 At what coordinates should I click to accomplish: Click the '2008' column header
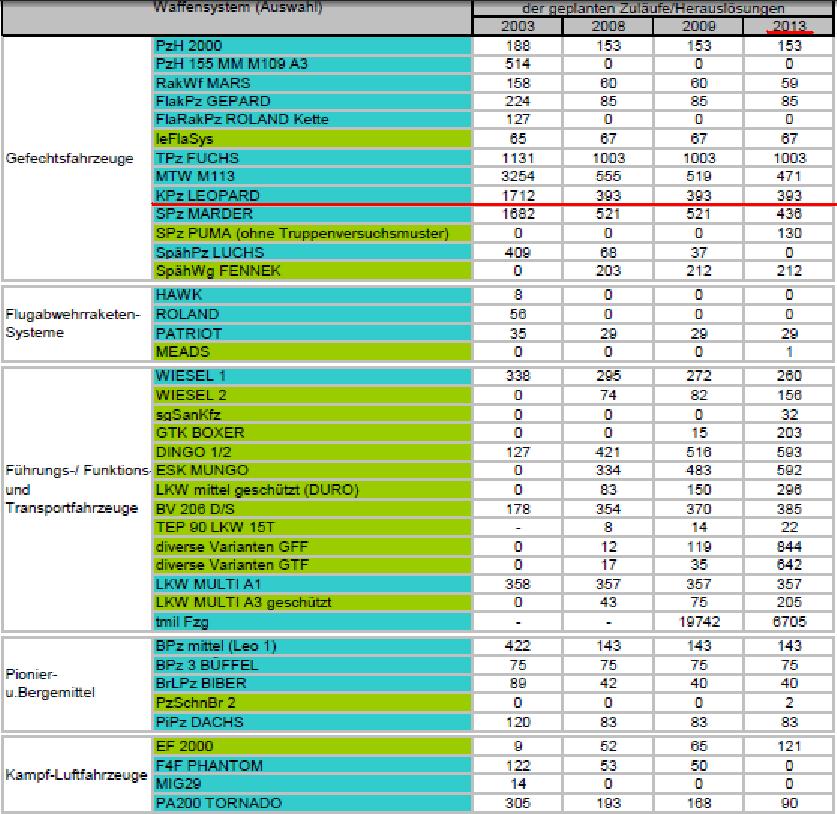pyautogui.click(x=608, y=26)
